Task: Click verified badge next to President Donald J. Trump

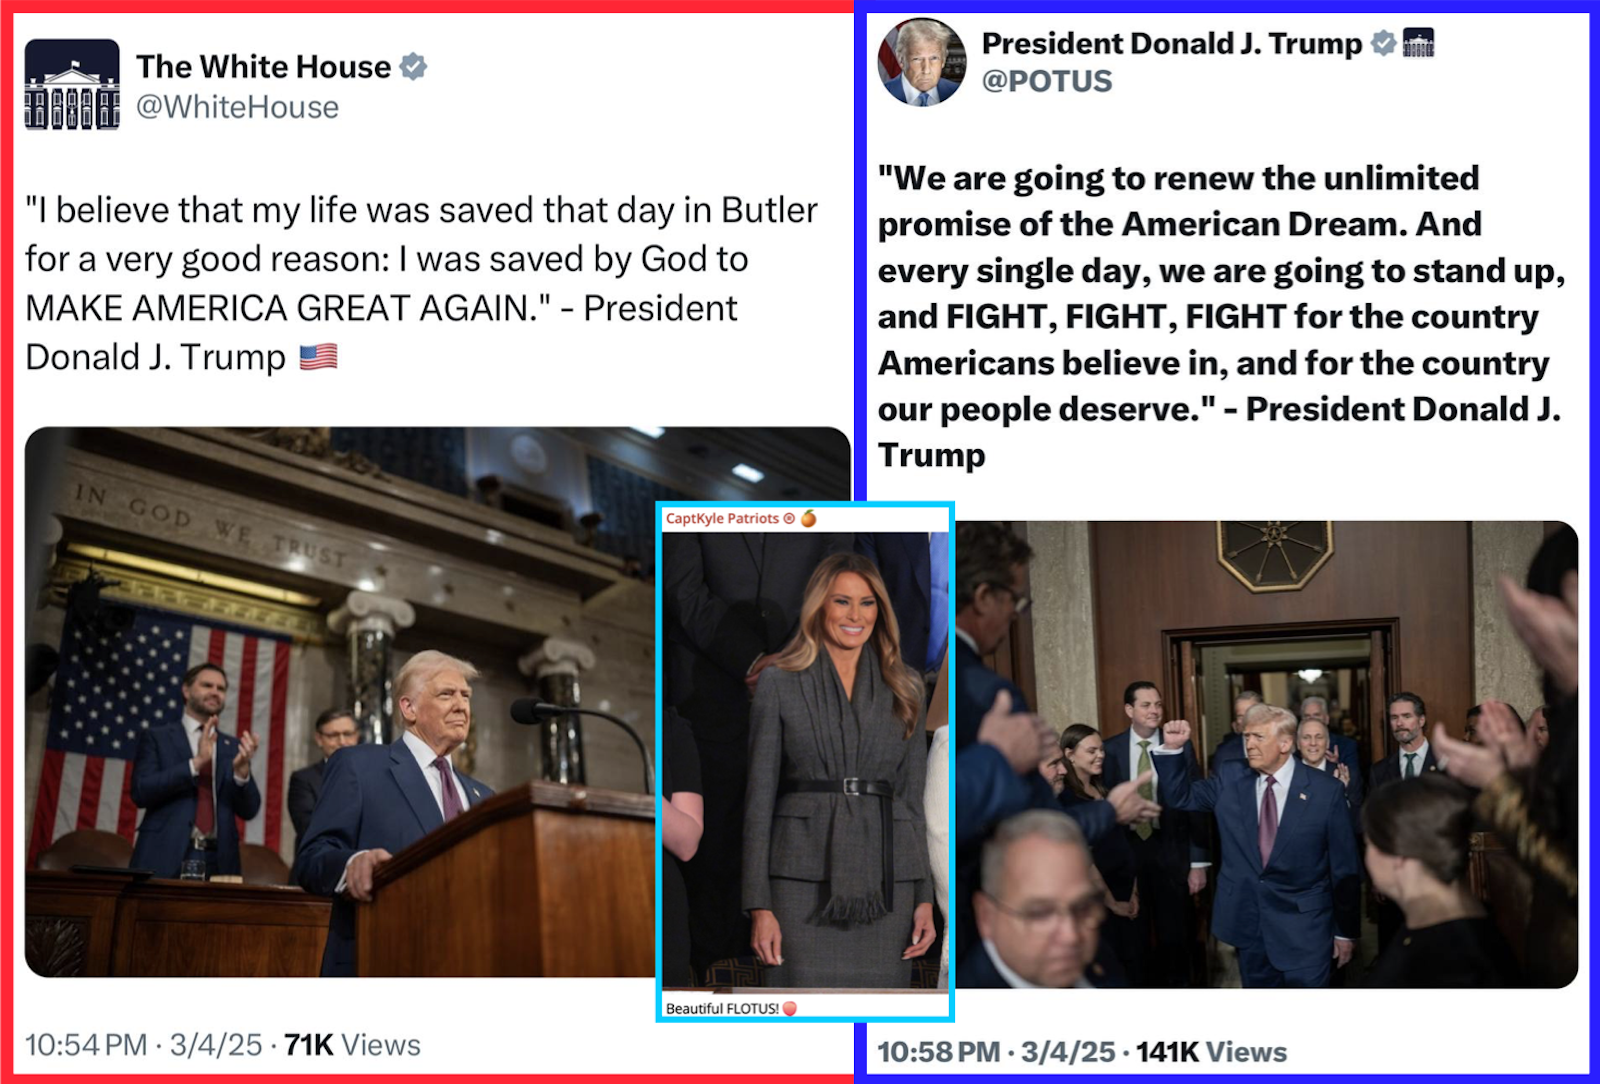Action: pos(1383,43)
